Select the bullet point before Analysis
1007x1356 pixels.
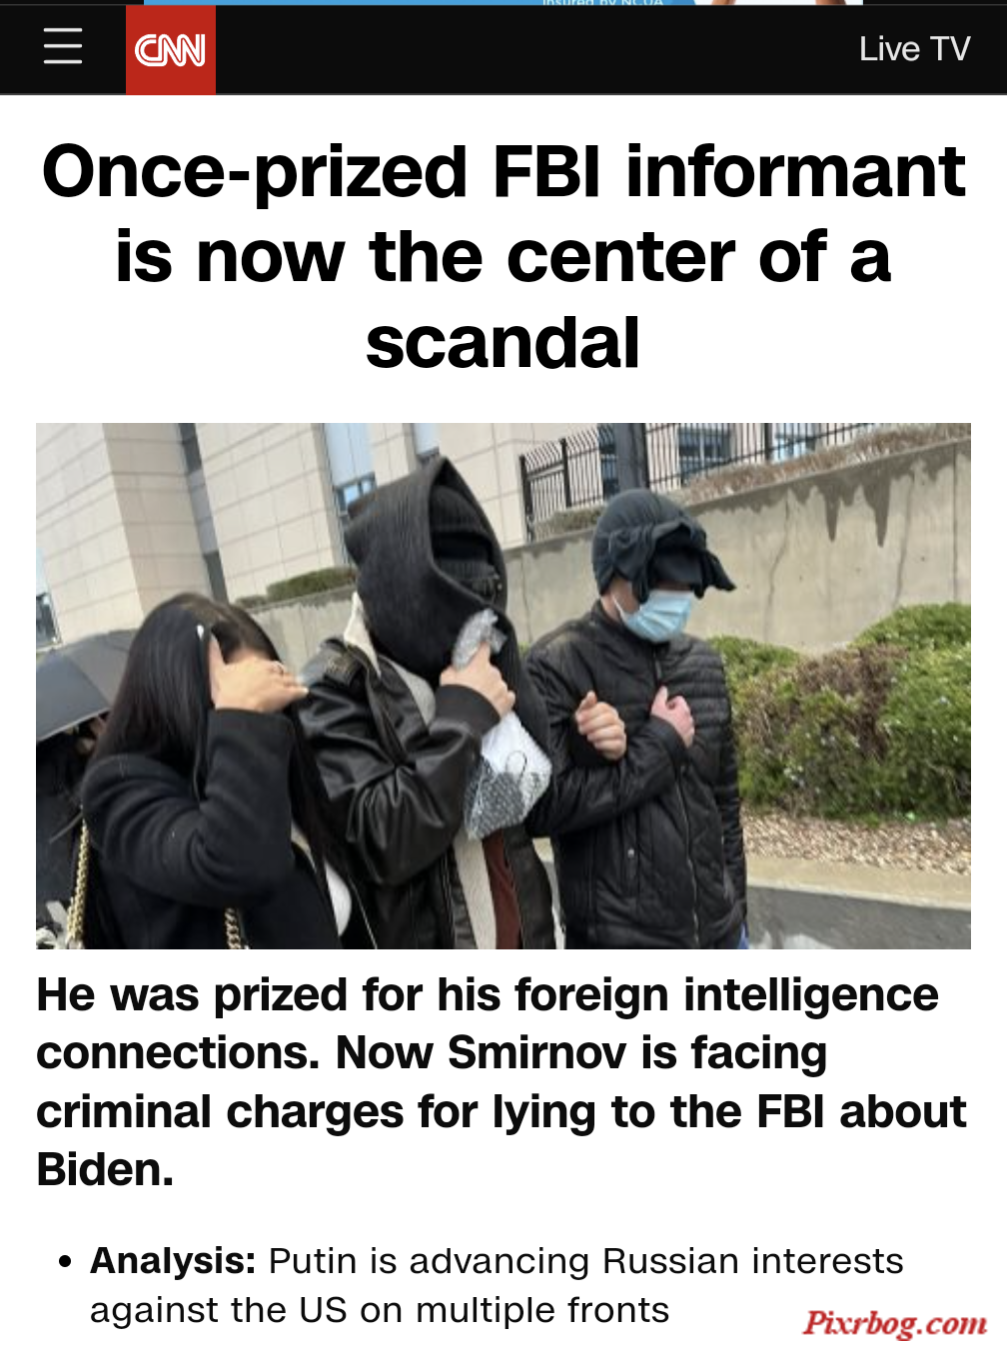pos(65,1262)
